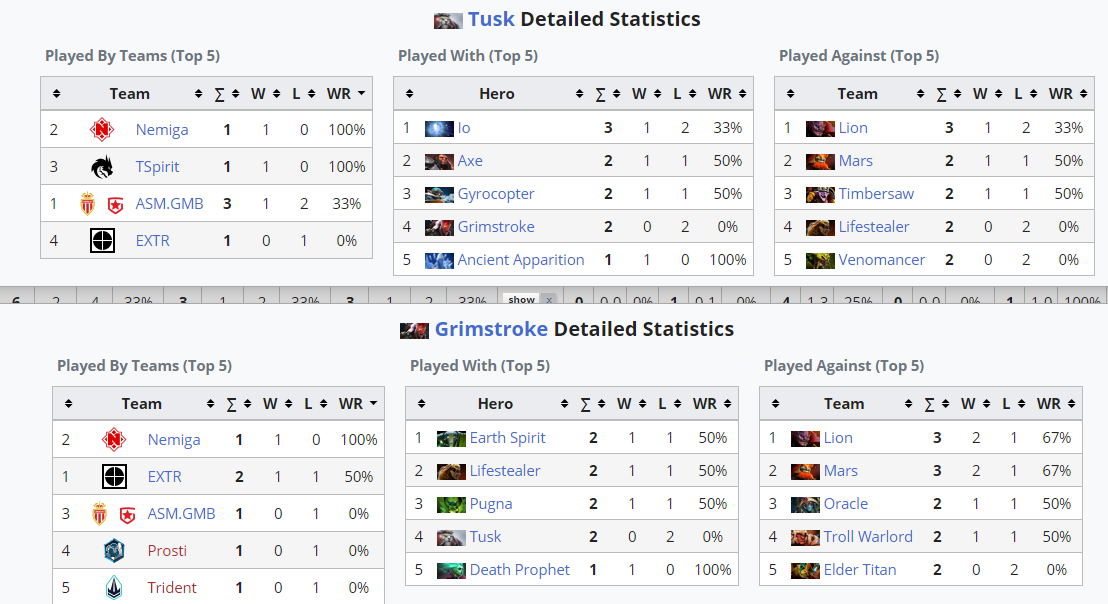The height and width of the screenshot is (604, 1108).
Task: Open the Elder Titan hero link
Action: pyautogui.click(x=859, y=570)
